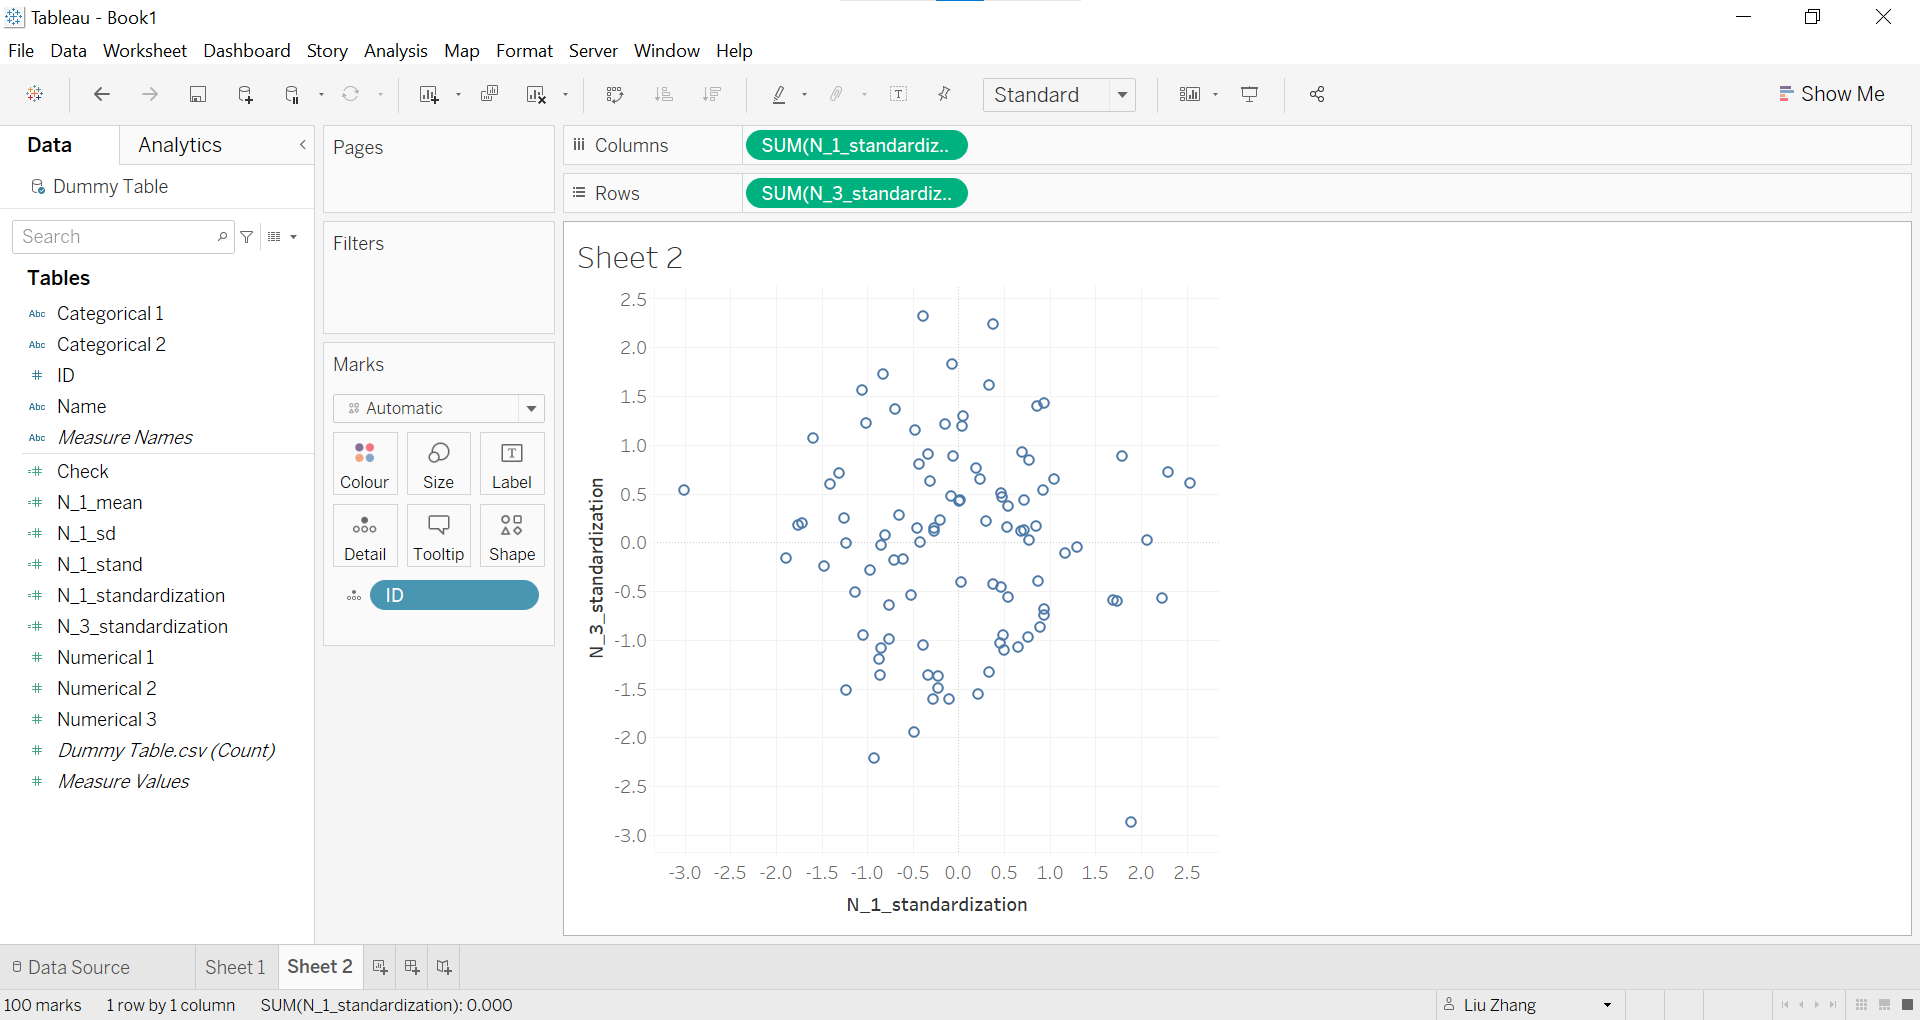Open the Colour marks card

[x=365, y=464]
